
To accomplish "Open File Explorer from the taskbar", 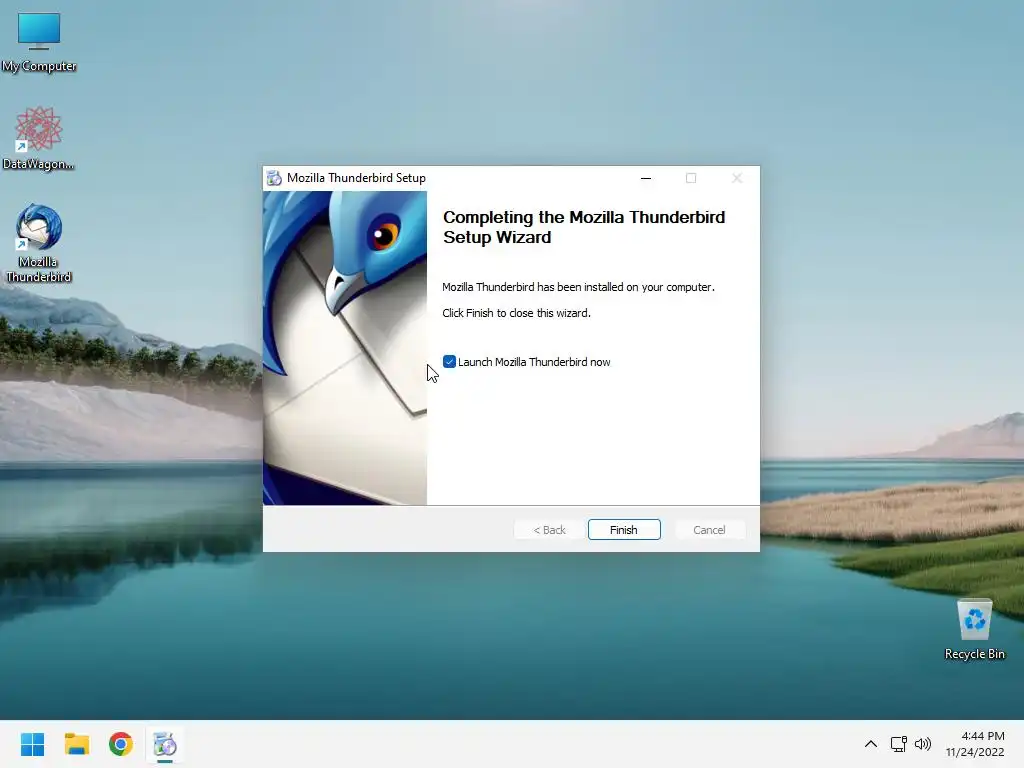I will [x=76, y=744].
